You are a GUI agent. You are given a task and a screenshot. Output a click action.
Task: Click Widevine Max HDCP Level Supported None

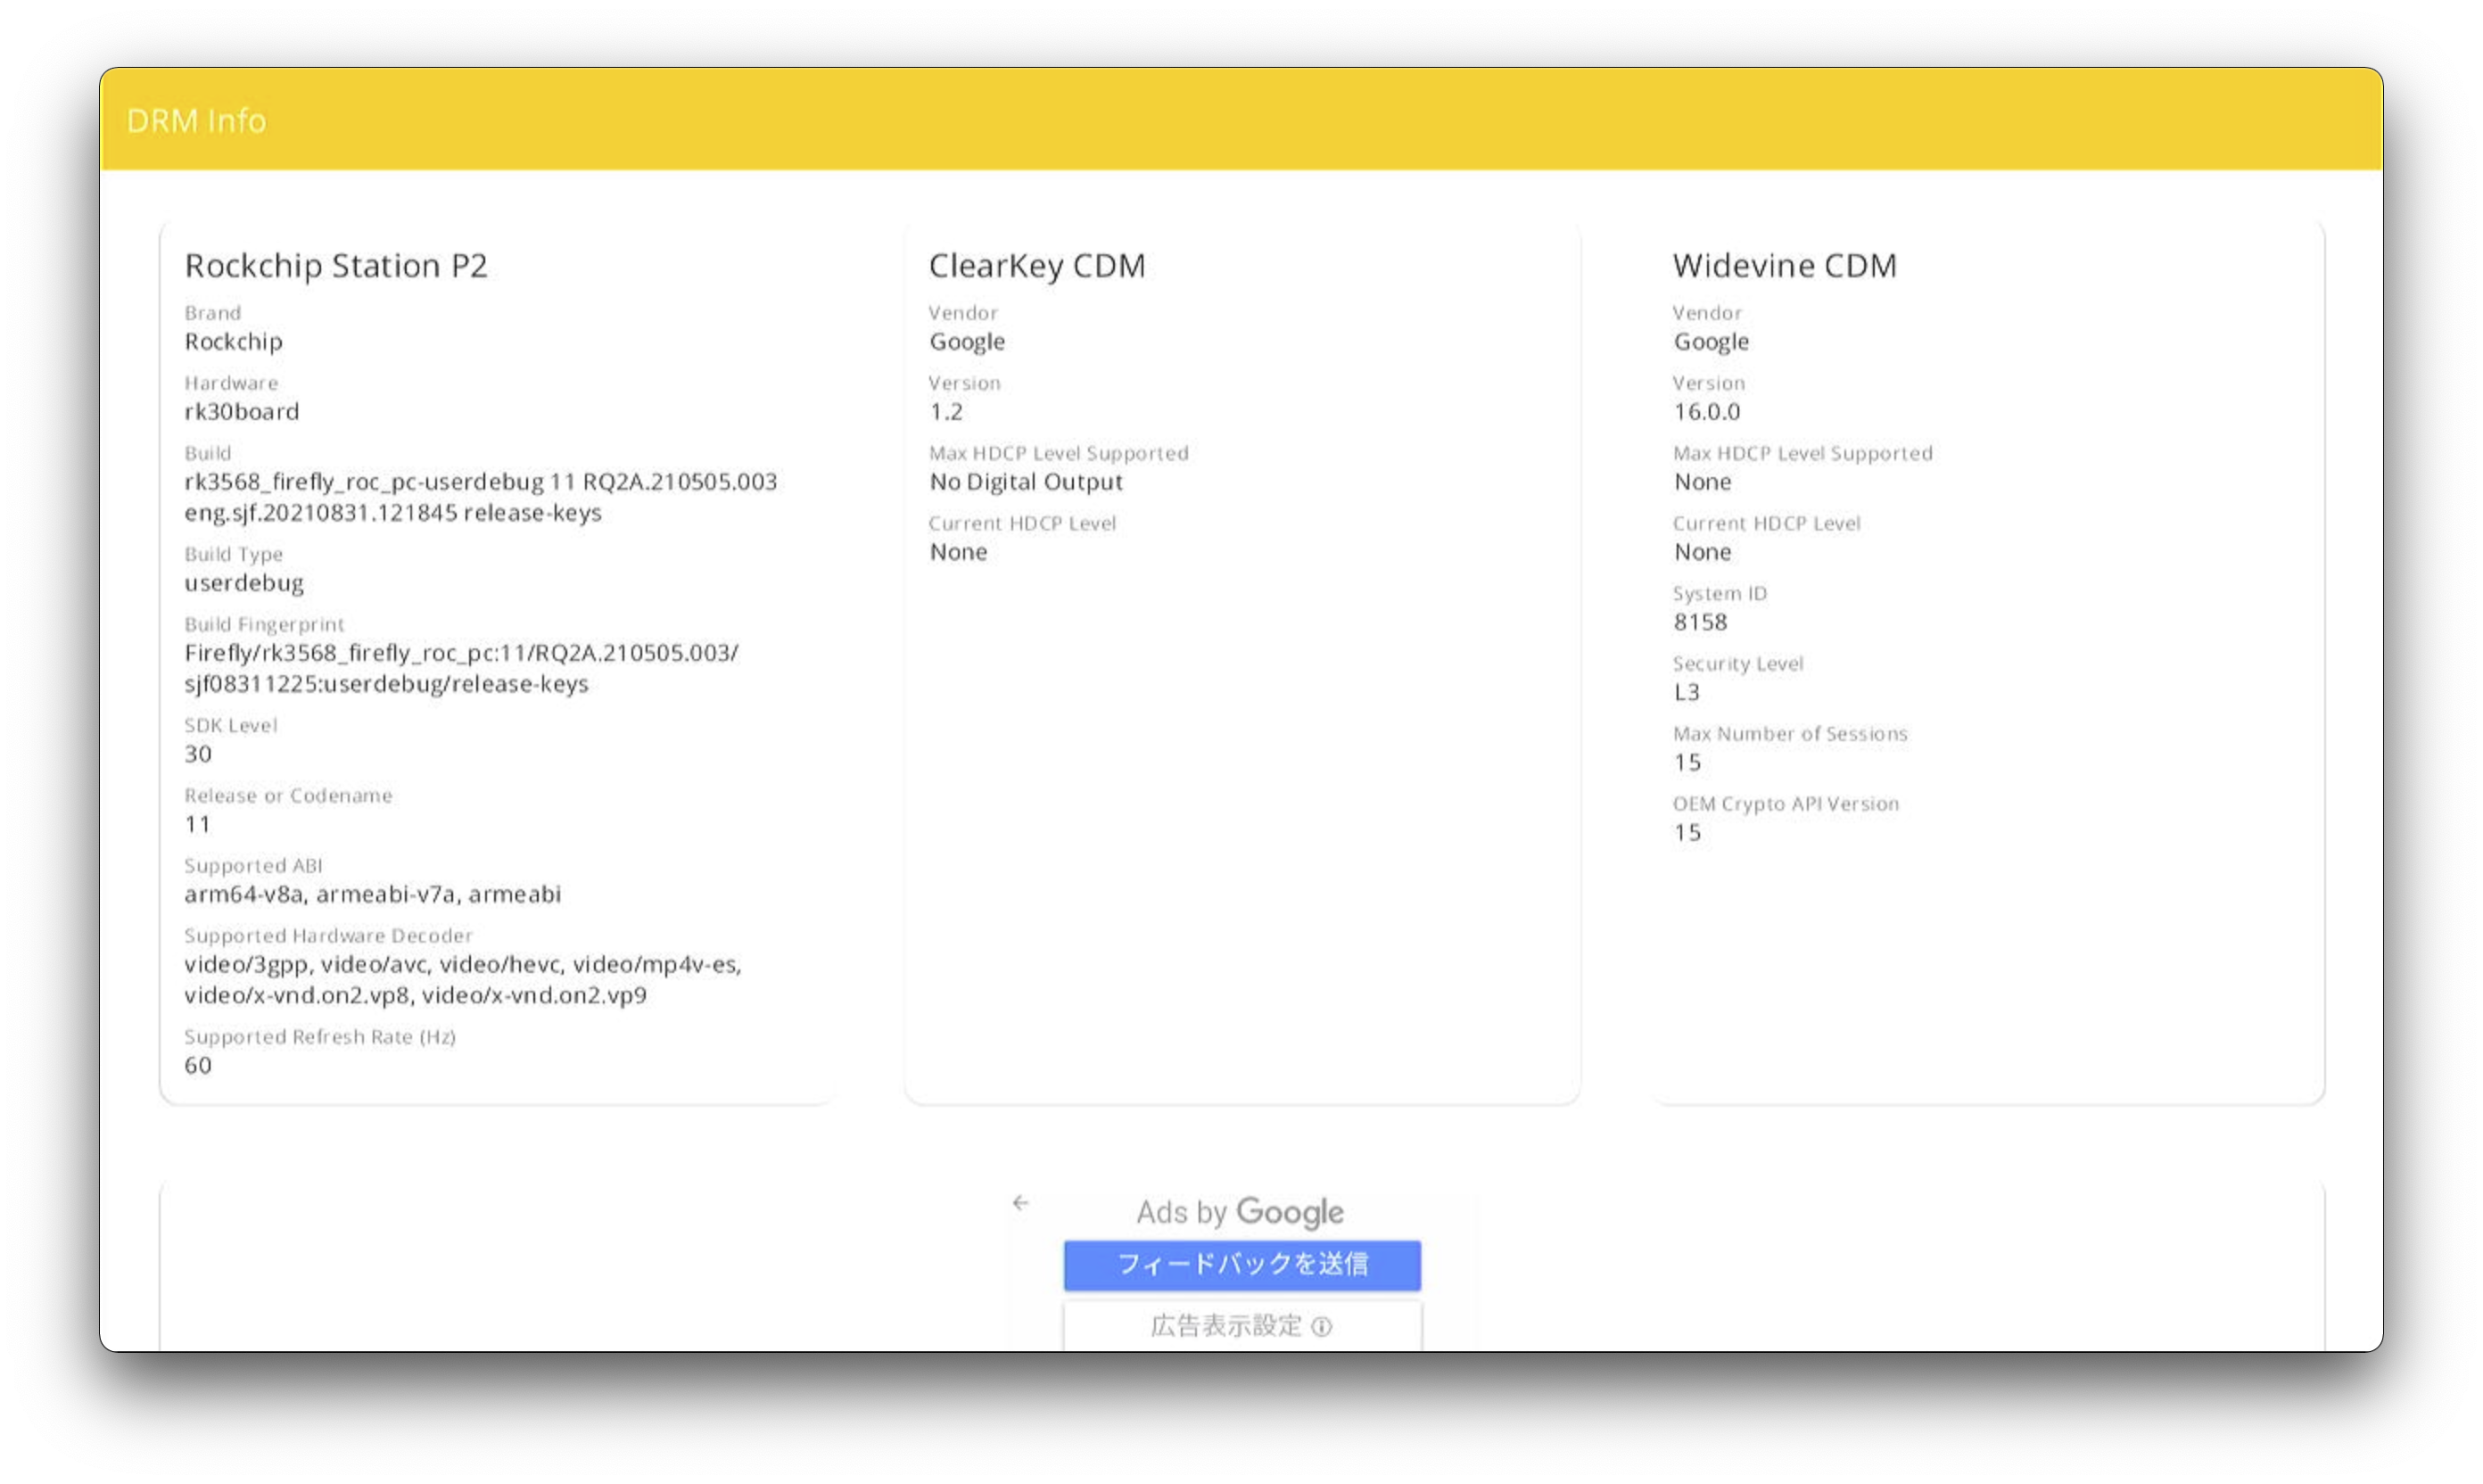click(x=1702, y=482)
